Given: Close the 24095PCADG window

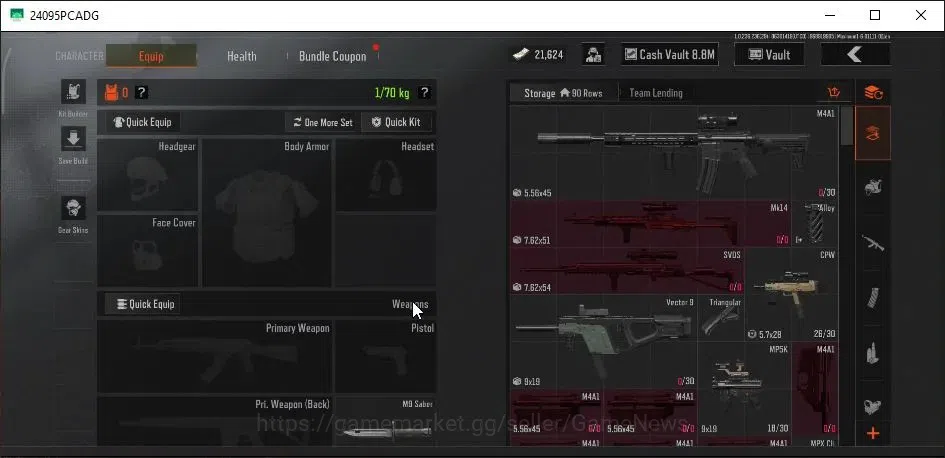Looking at the screenshot, I should [921, 15].
